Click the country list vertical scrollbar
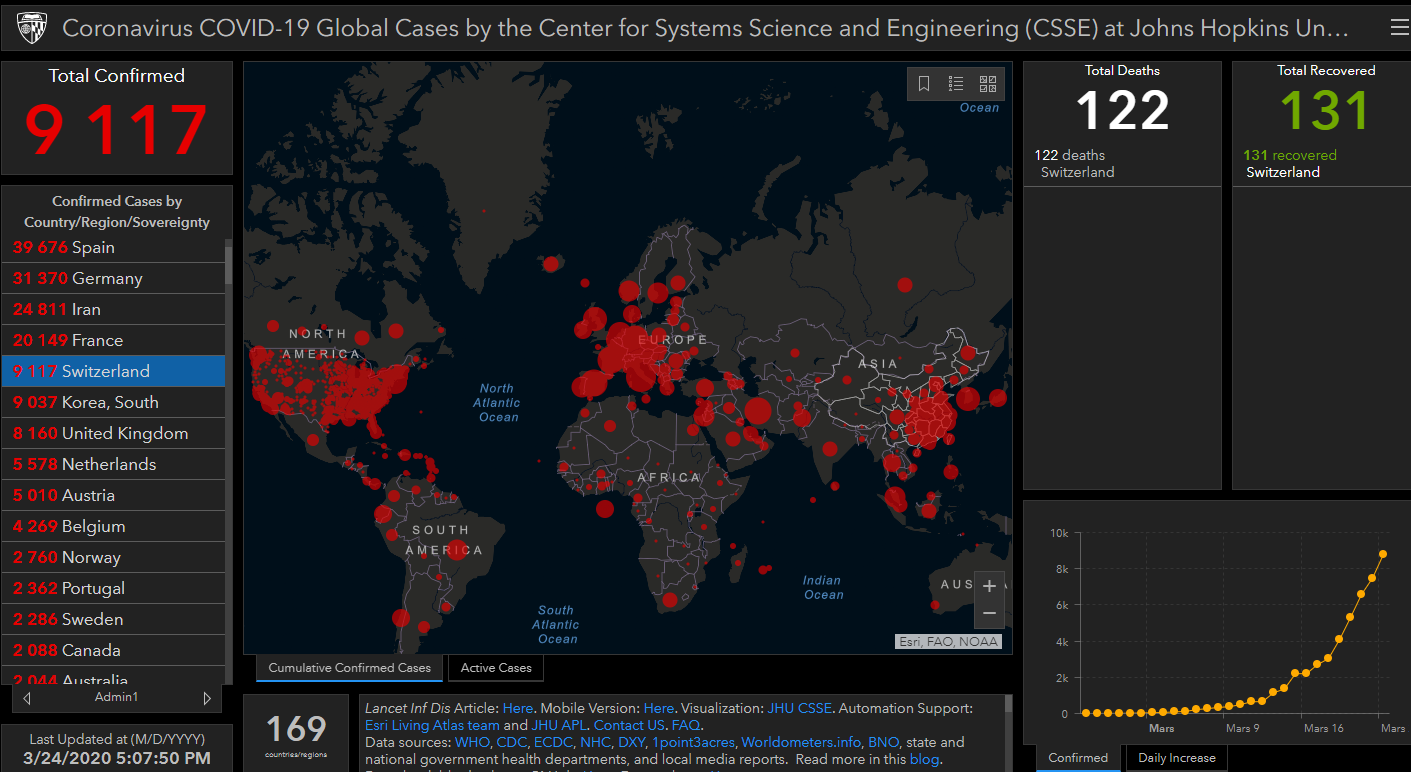Viewport: 1411px width, 772px height. coord(228,265)
